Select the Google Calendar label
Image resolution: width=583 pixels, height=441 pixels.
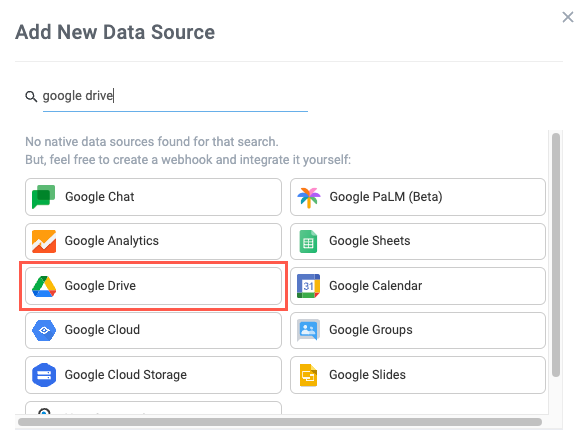pyautogui.click(x=376, y=286)
